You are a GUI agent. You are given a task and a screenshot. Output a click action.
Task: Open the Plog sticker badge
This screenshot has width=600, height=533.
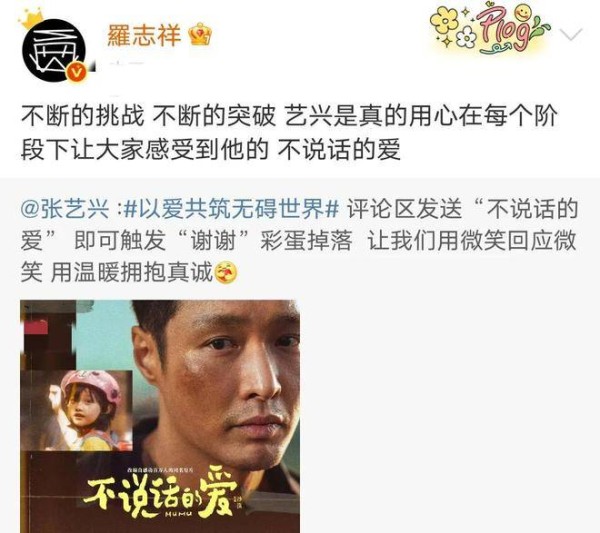(490, 29)
